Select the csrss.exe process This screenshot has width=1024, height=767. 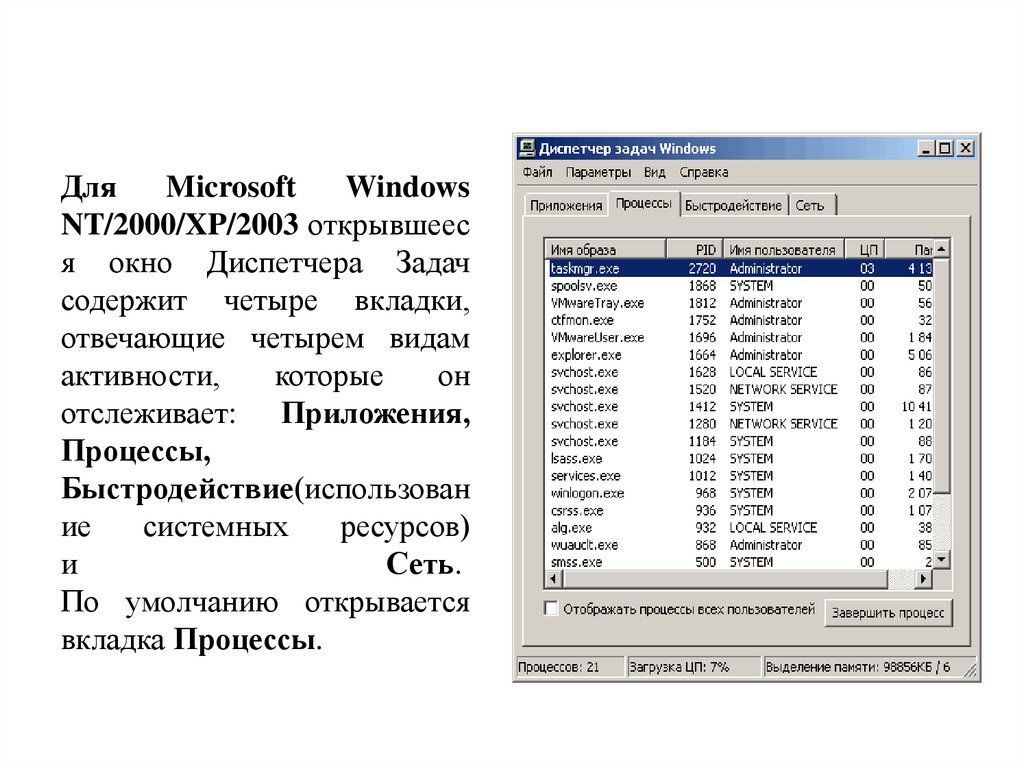coord(740,510)
